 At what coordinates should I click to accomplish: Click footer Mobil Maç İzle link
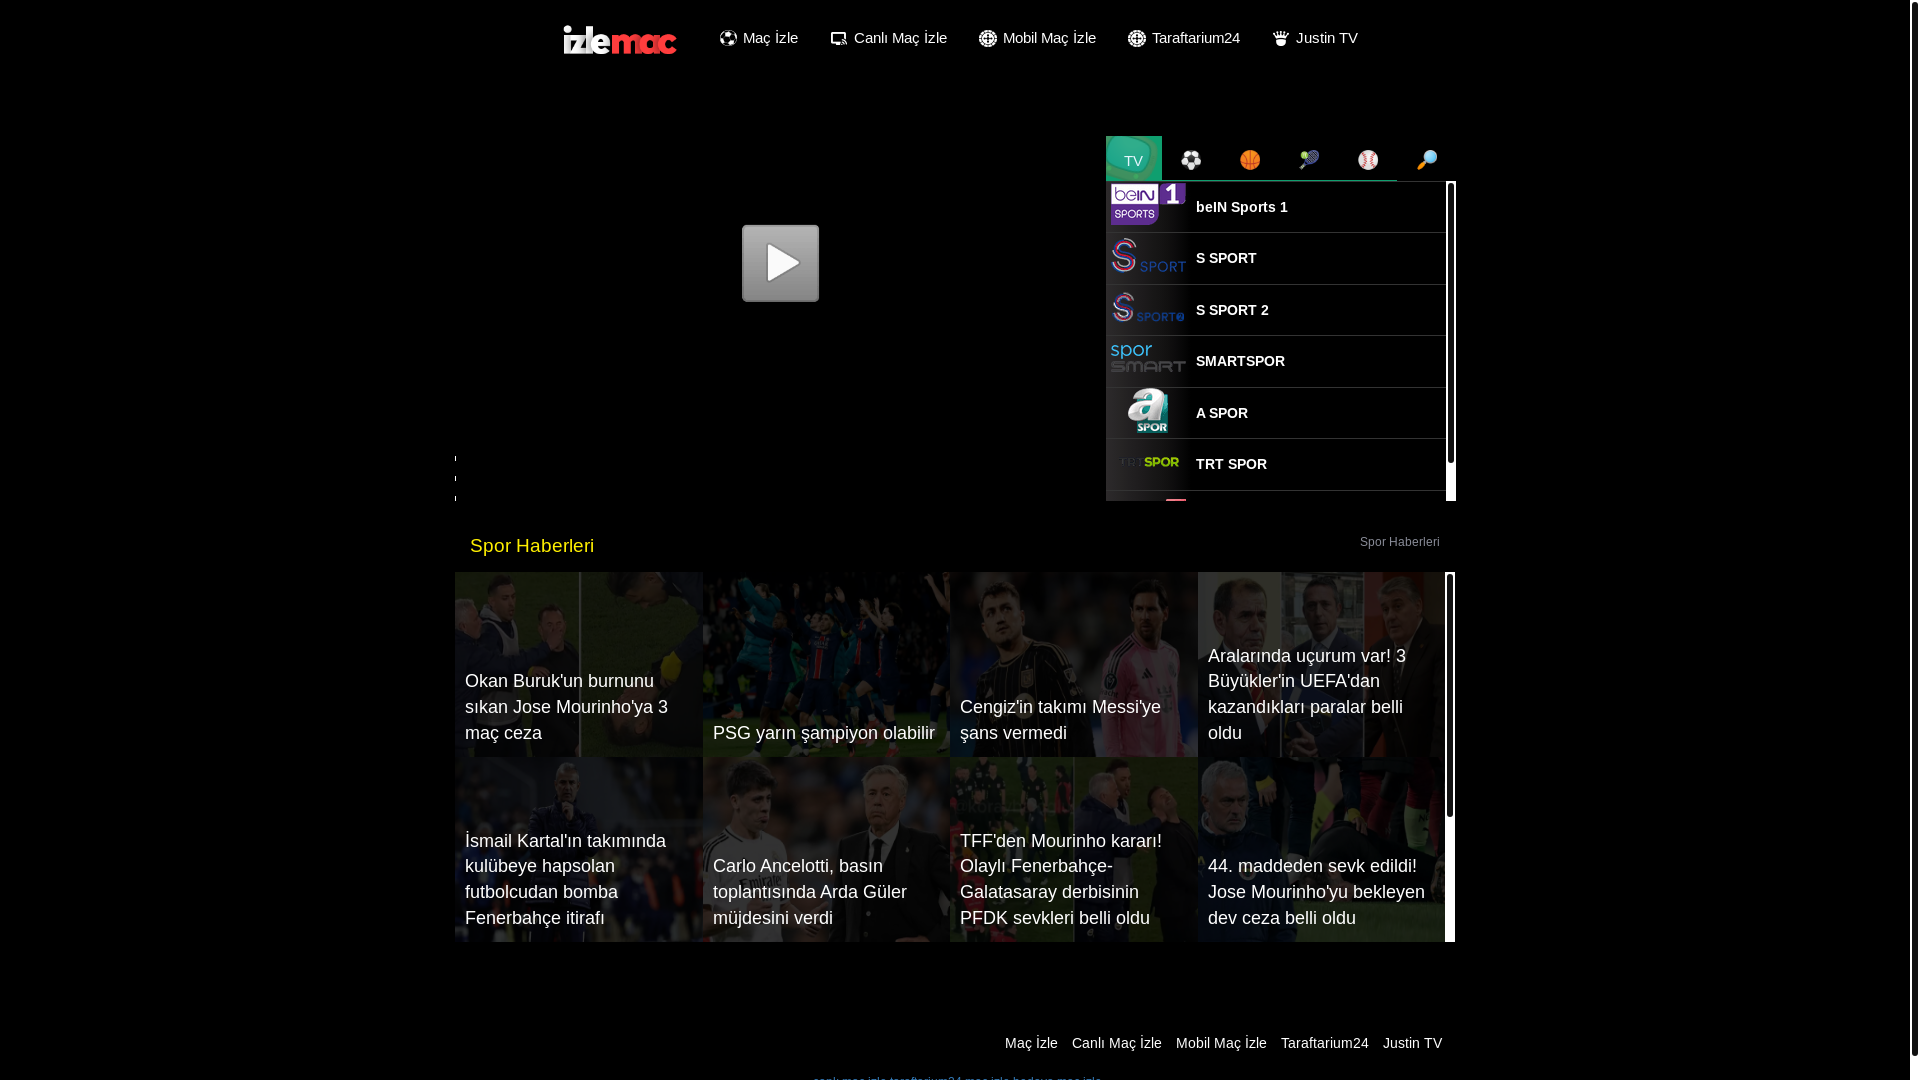pyautogui.click(x=1221, y=1043)
